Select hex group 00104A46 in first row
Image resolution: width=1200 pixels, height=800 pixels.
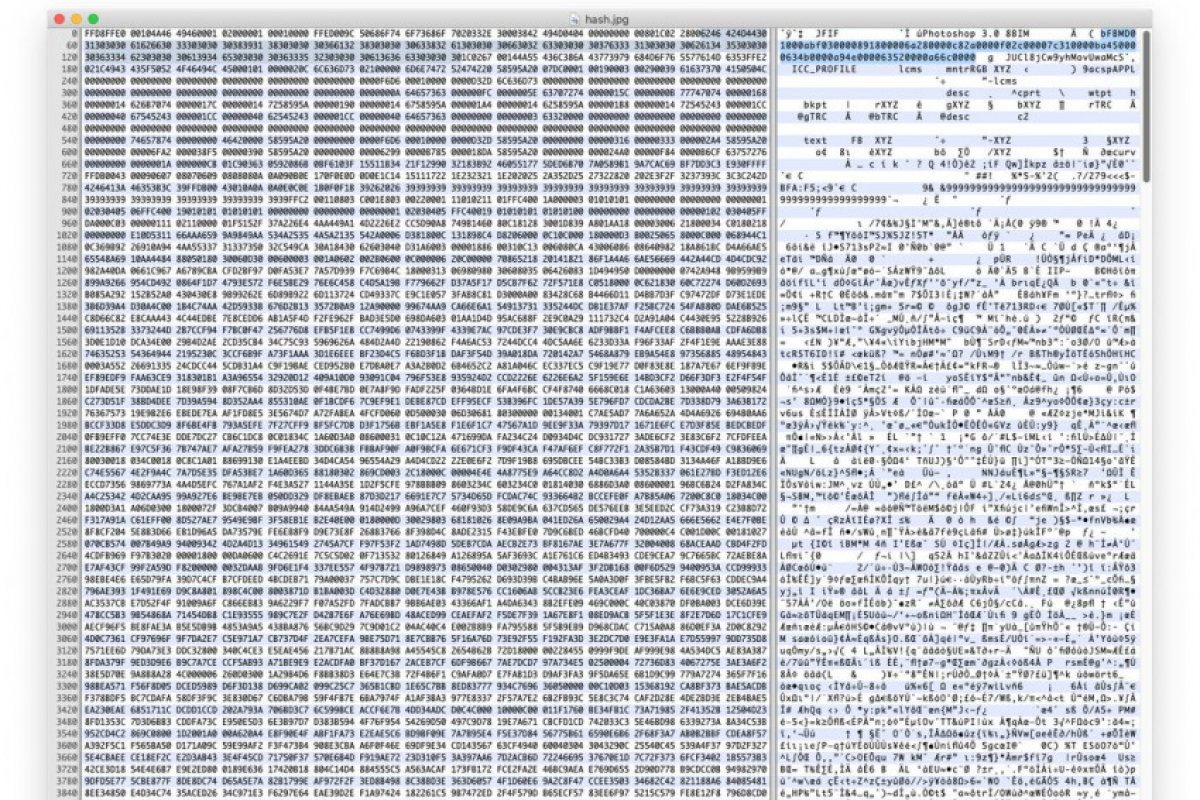(150, 33)
